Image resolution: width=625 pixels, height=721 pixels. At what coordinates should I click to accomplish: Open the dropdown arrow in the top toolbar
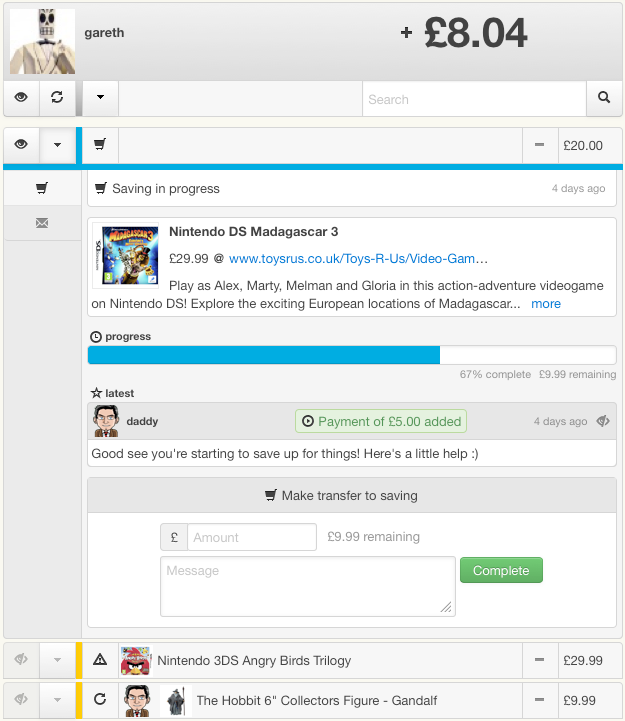100,97
